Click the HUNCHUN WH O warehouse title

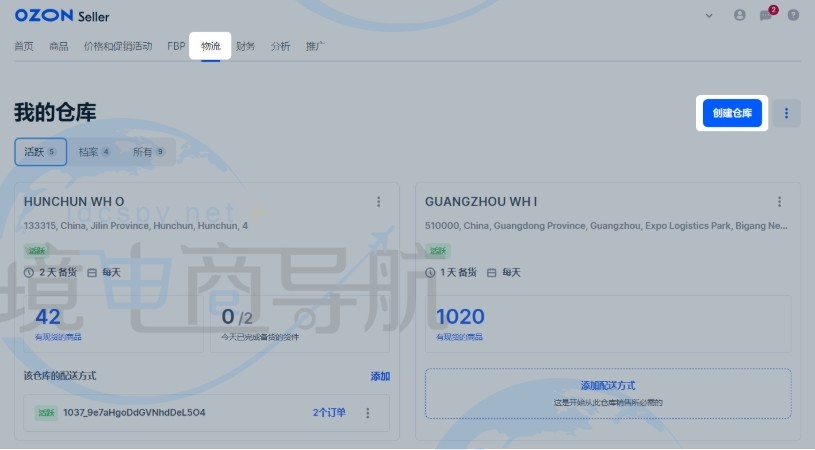[74, 202]
